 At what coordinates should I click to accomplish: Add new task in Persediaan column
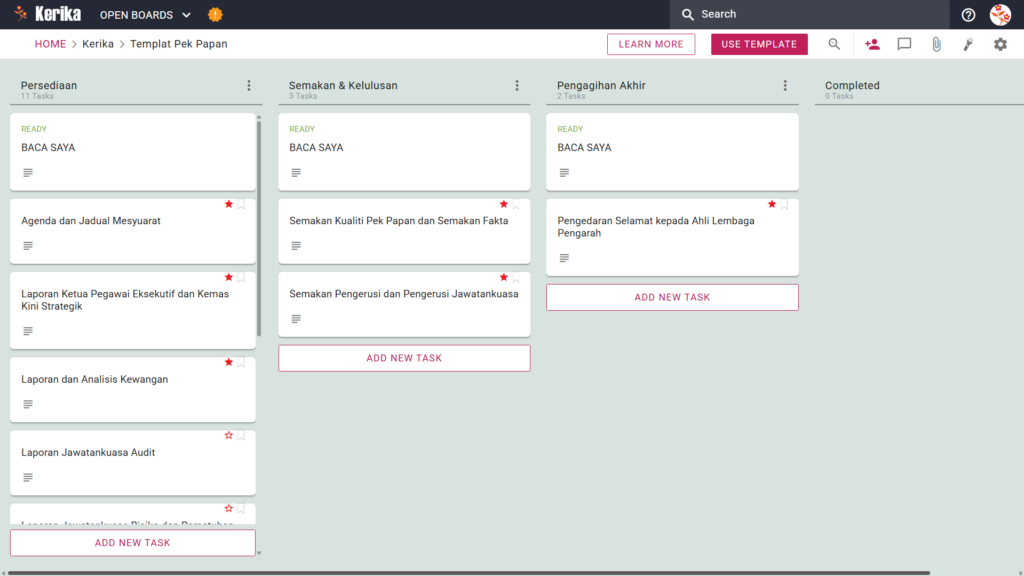[x=133, y=543]
